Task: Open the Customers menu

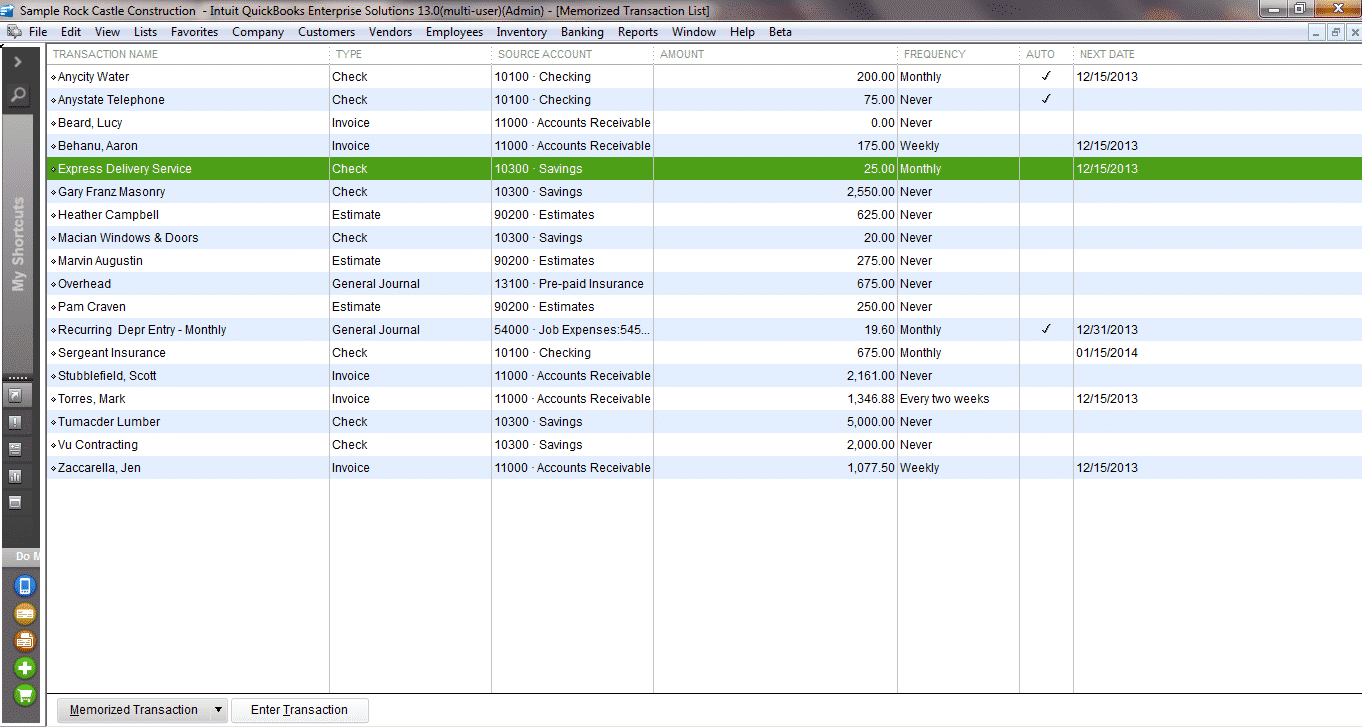Action: tap(326, 32)
